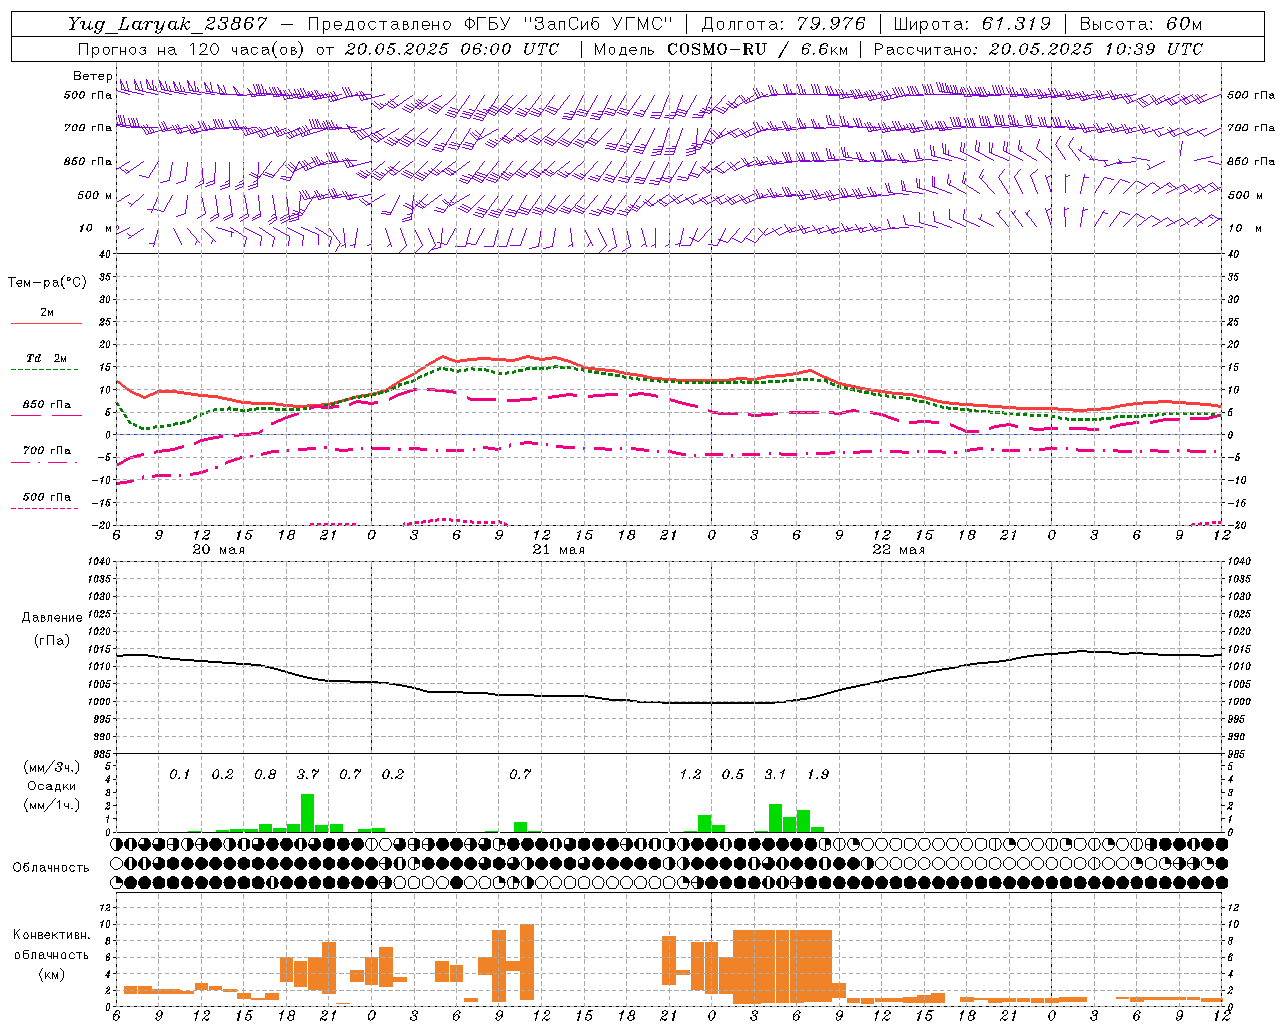This screenshot has width=1280, height=1024.
Task: Click the solid red line sample under '2м'
Action: coord(46,324)
